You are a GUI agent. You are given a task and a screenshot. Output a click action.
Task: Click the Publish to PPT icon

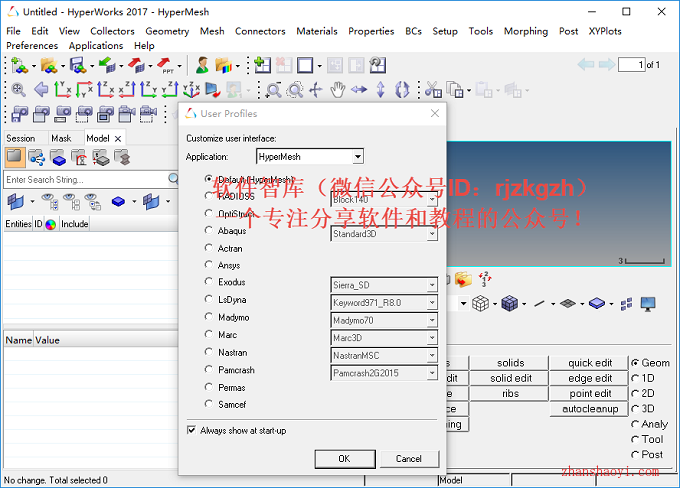coord(165,66)
